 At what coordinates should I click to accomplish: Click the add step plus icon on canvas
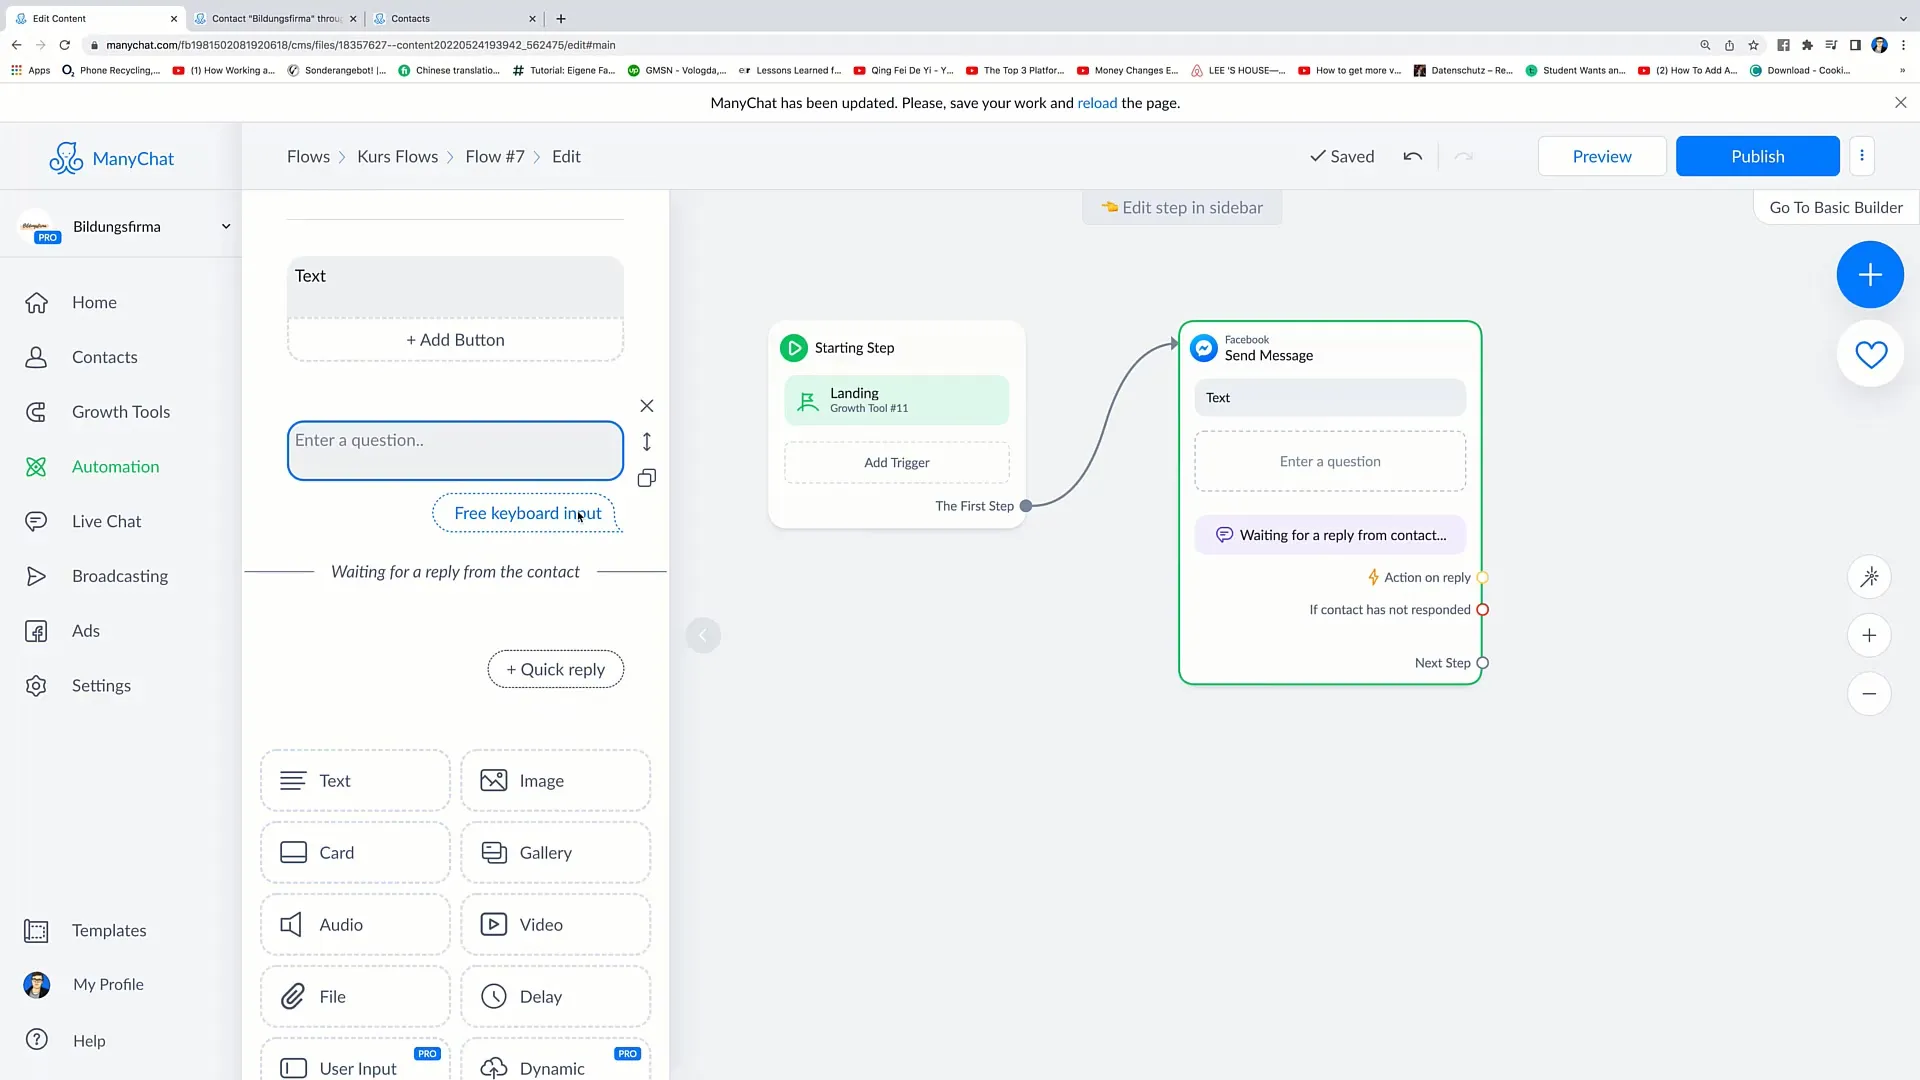click(x=1870, y=274)
